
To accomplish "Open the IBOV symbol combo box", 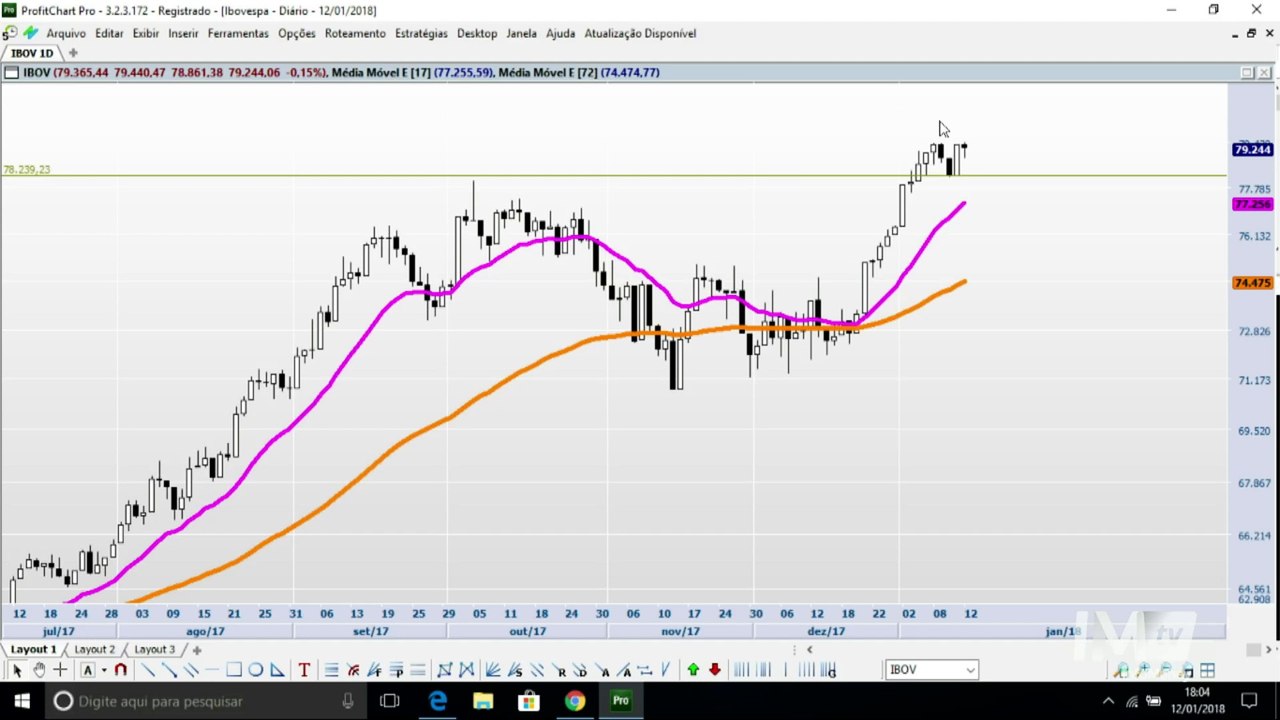I will pyautogui.click(x=932, y=670).
